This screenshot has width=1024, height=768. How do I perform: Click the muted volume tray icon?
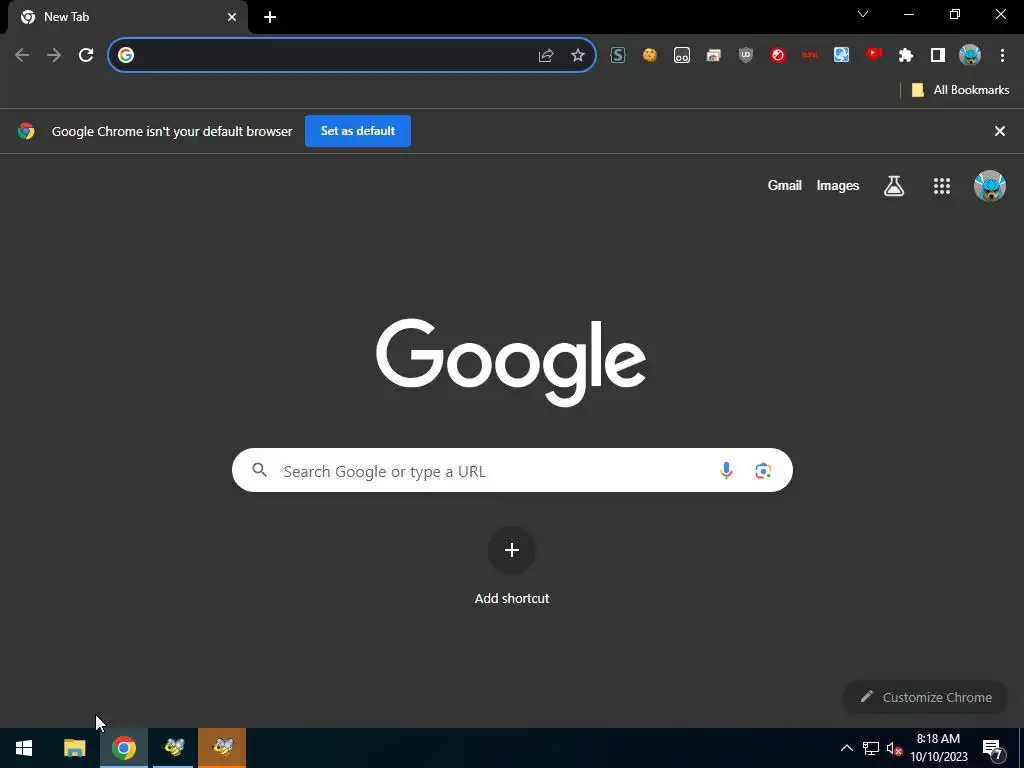[x=894, y=748]
